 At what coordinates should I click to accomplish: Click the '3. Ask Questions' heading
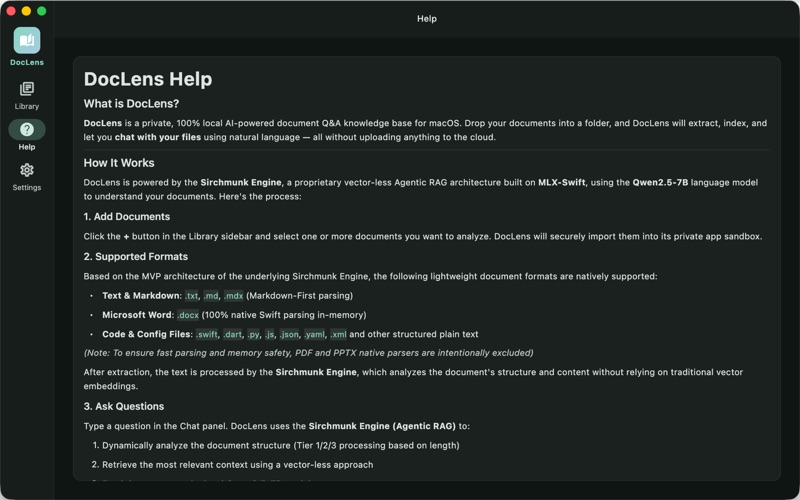(x=124, y=407)
